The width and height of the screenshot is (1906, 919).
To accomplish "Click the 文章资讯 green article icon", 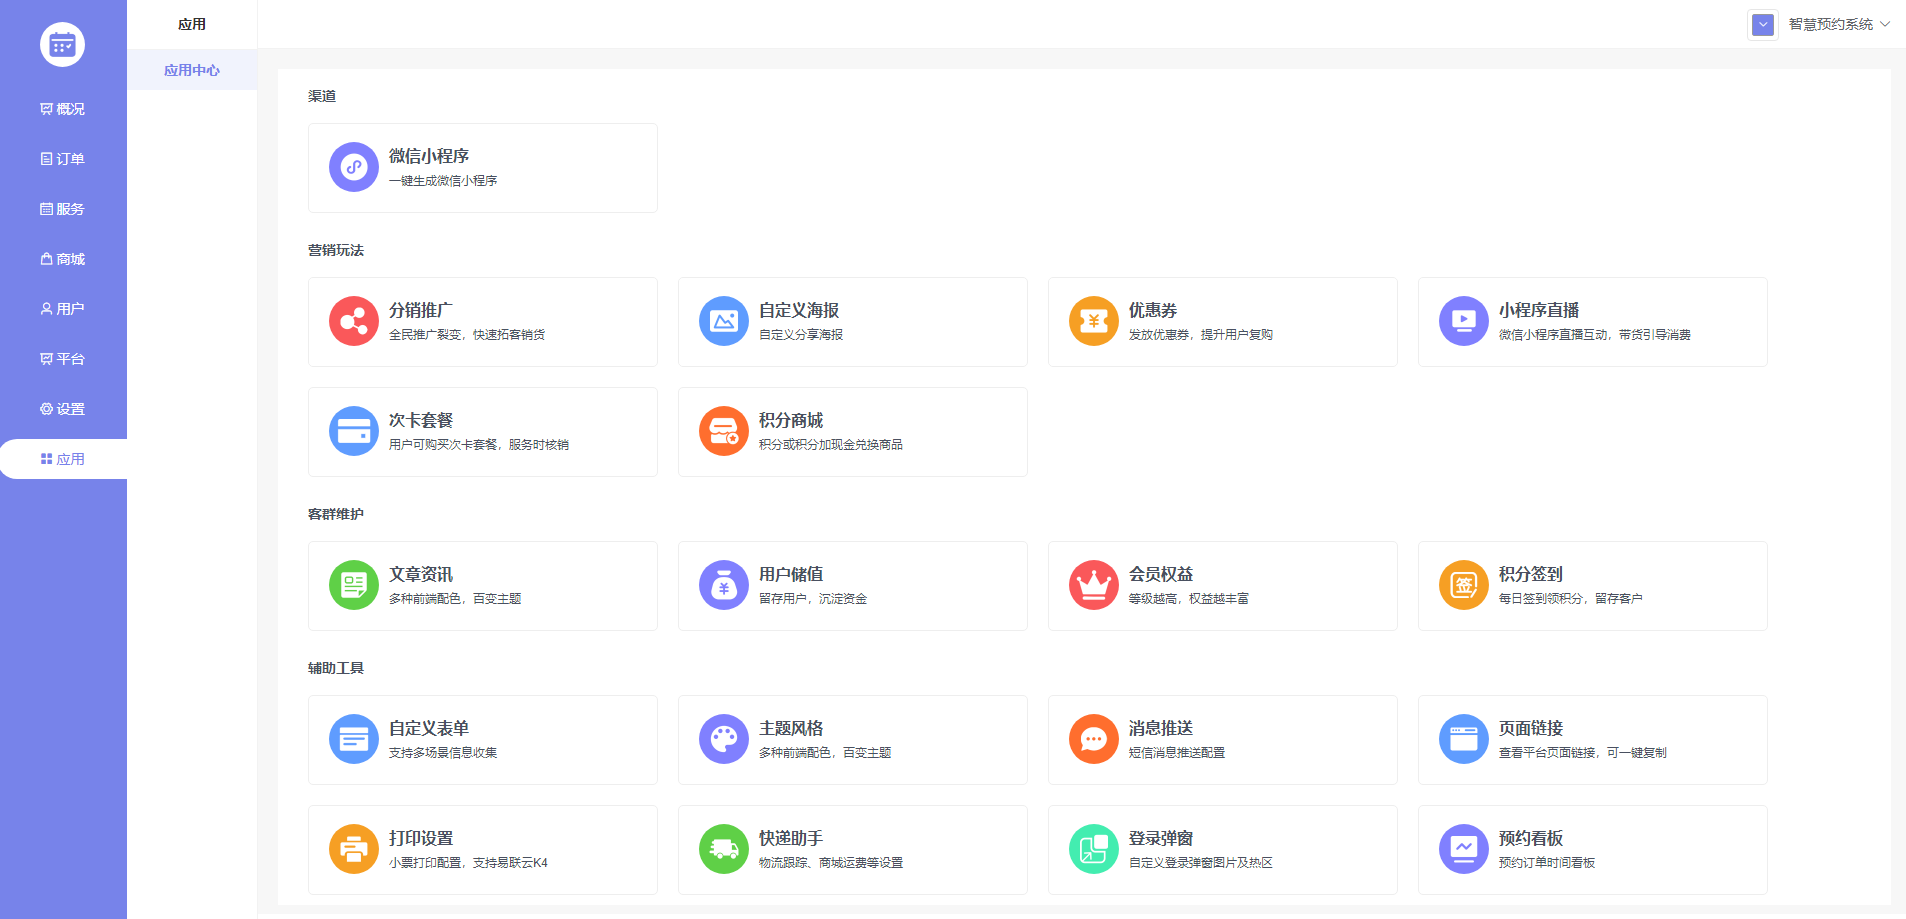I will click(354, 585).
